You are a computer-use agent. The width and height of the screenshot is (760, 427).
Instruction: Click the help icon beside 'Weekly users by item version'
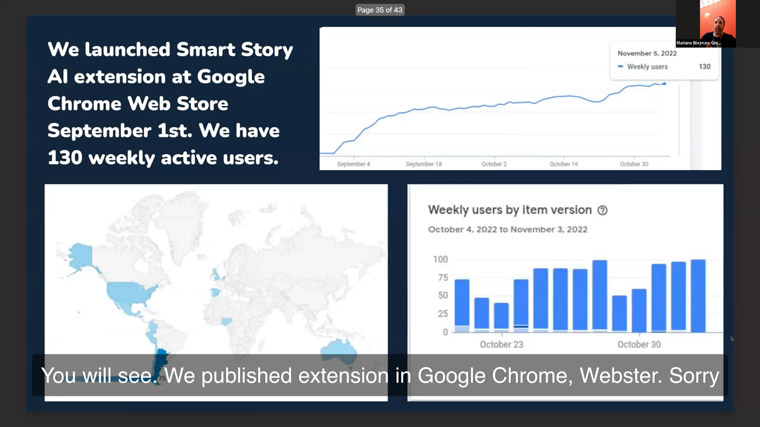(602, 210)
